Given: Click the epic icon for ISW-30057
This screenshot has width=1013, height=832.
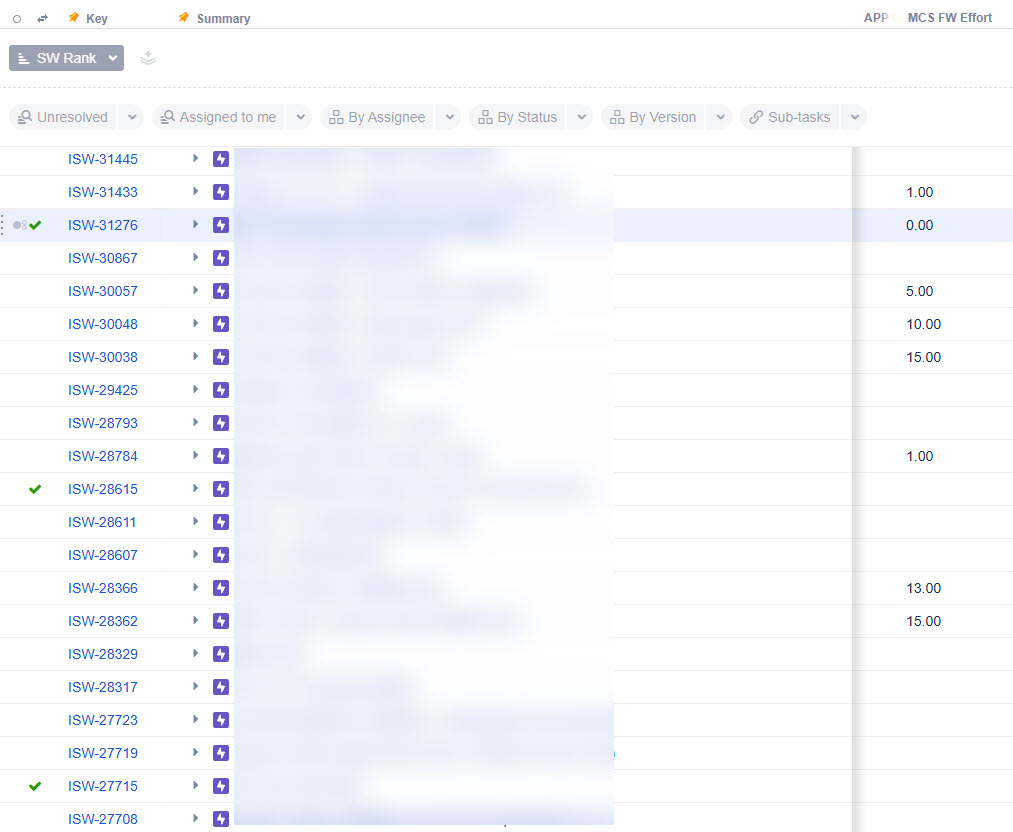Looking at the screenshot, I should click(221, 291).
